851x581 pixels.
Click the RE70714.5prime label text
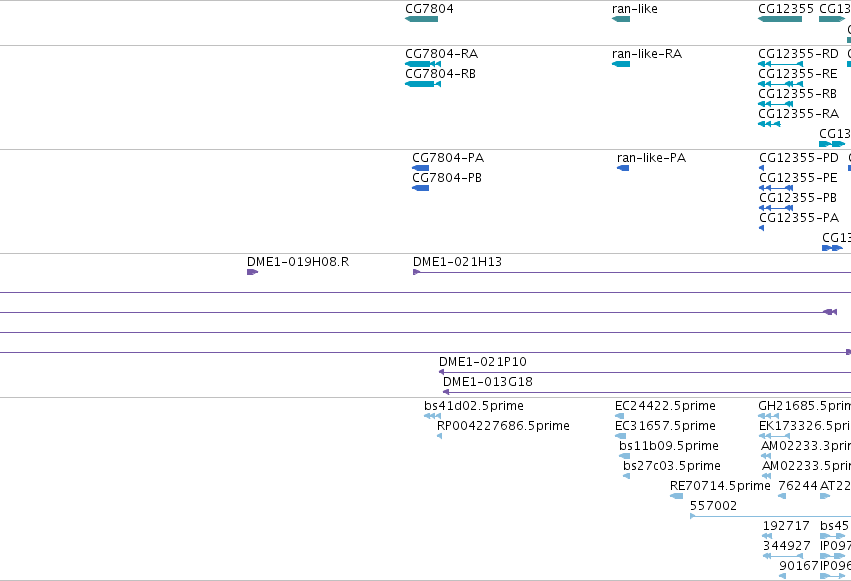[x=720, y=486]
